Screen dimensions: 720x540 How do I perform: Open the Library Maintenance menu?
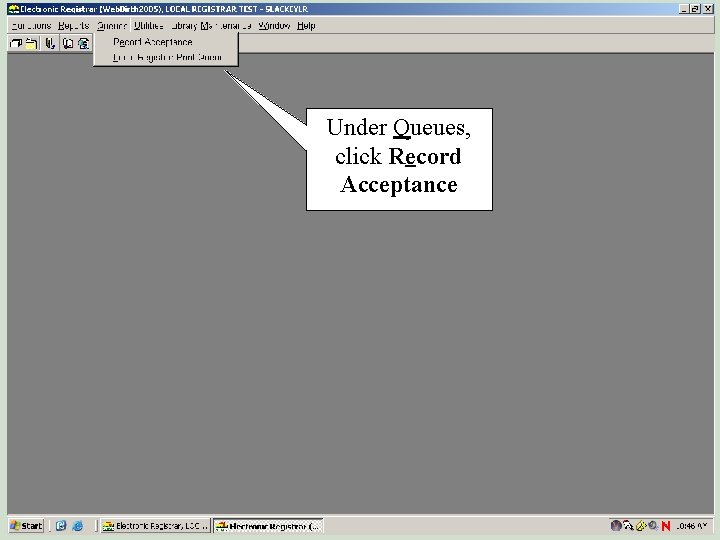point(211,26)
